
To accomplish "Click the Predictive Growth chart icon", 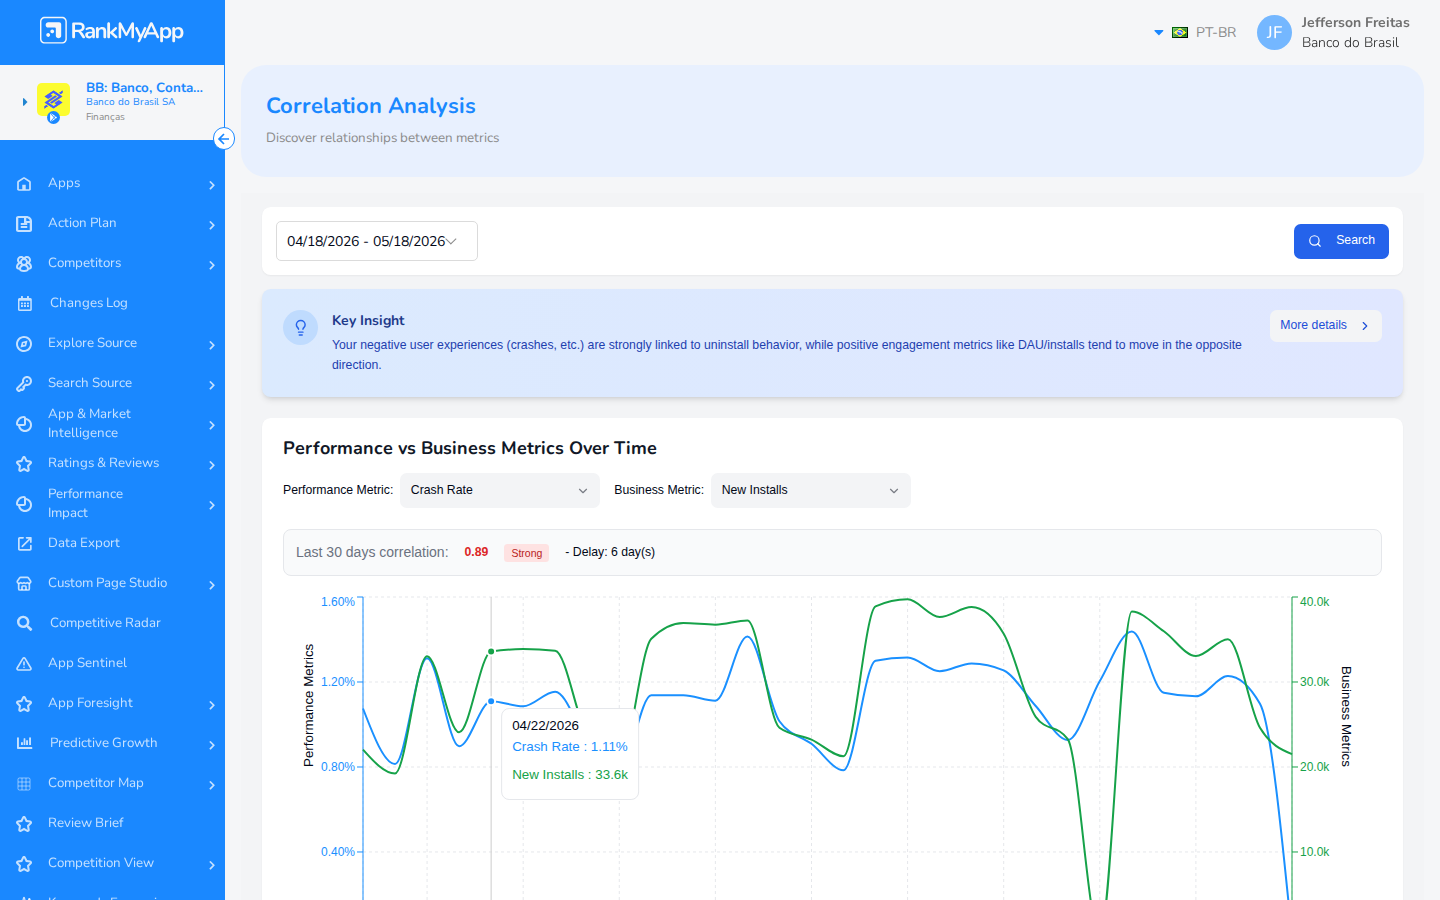I will tap(25, 743).
